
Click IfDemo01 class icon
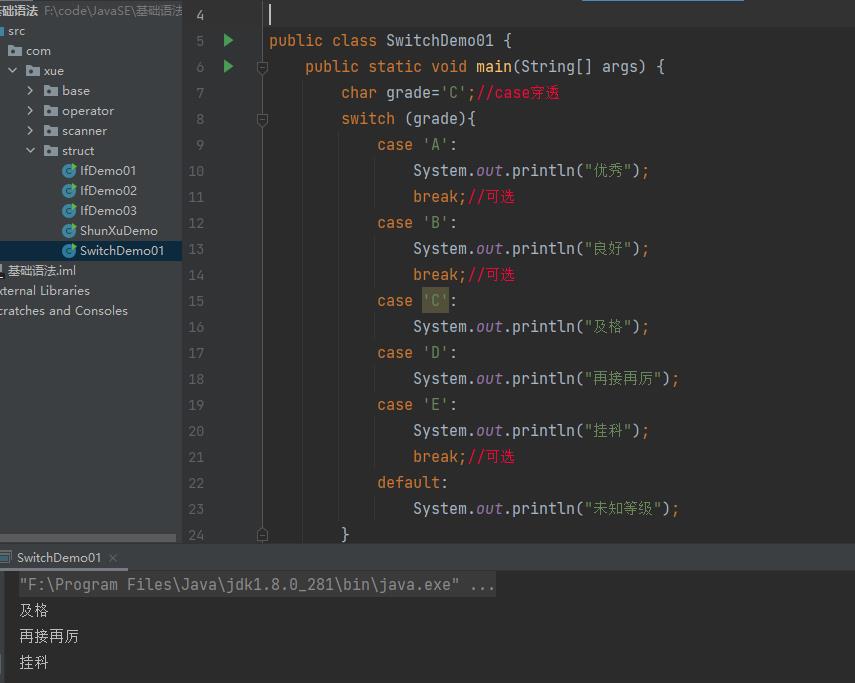point(69,171)
